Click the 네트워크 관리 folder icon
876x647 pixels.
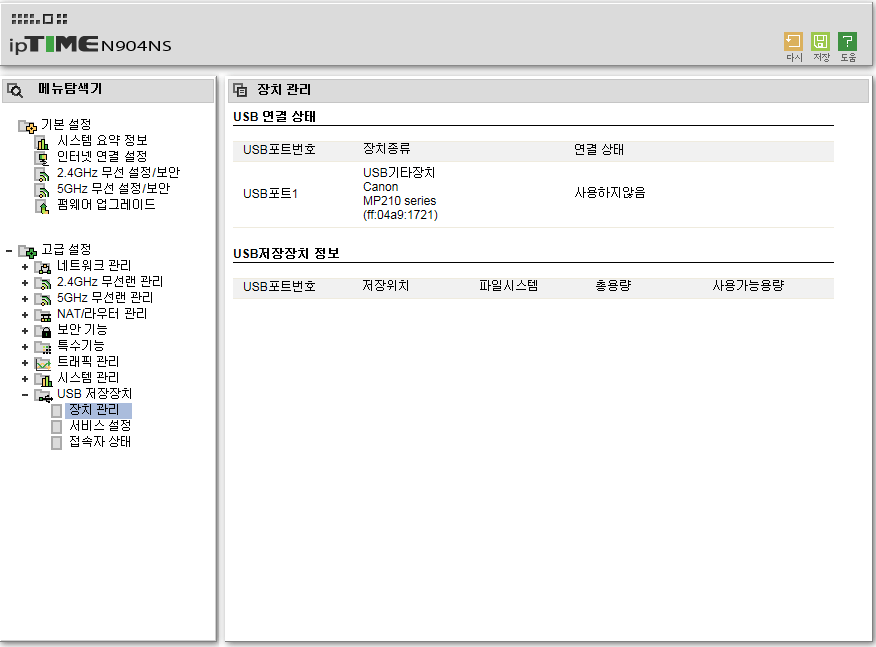(43, 268)
